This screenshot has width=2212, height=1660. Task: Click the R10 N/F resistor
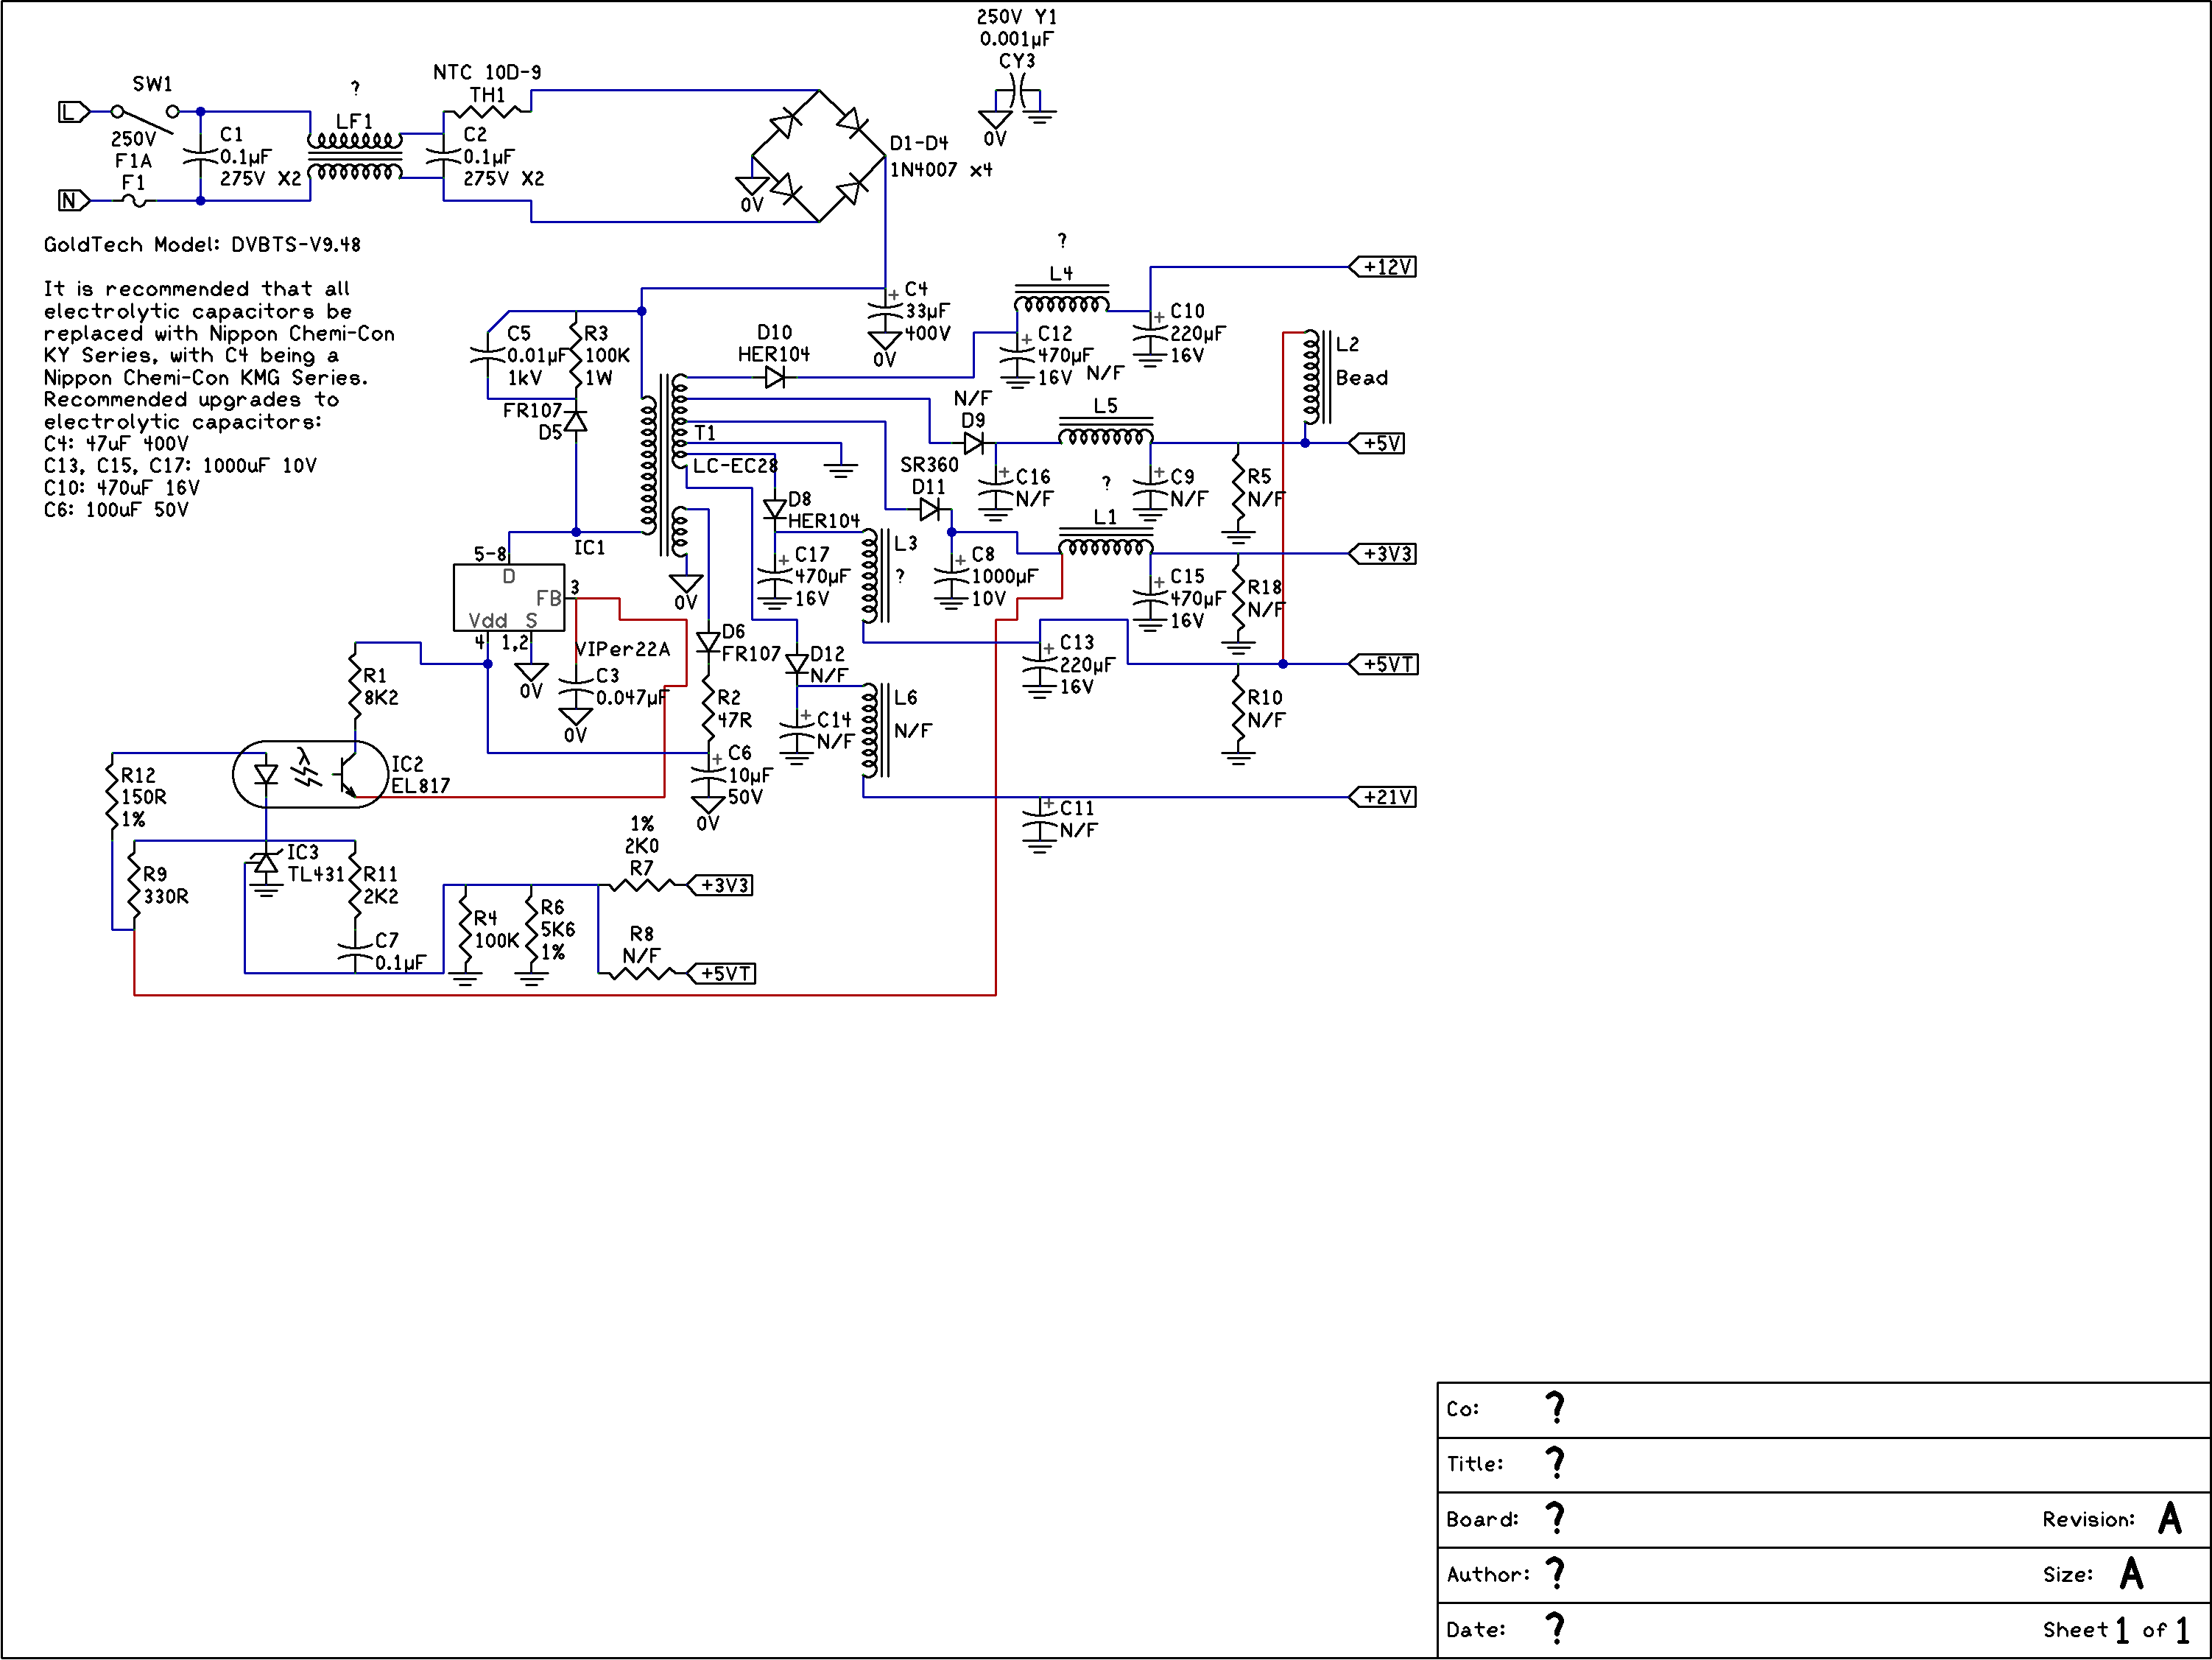(x=1238, y=708)
